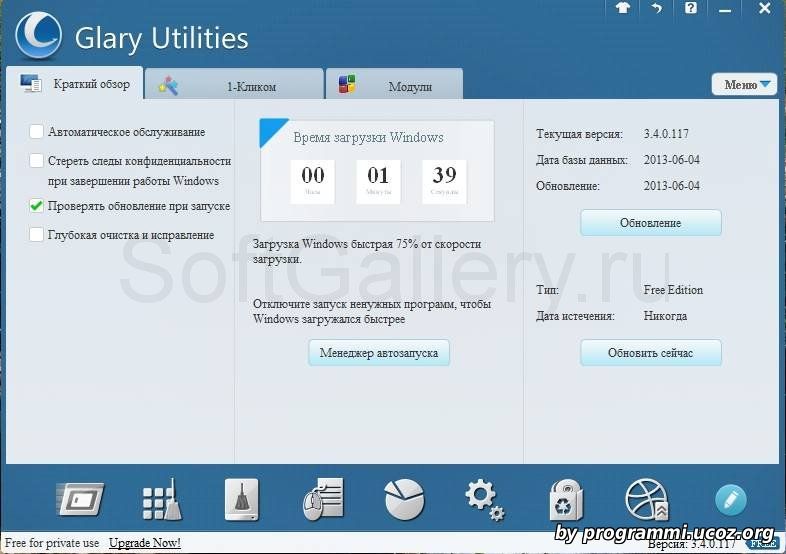
Task: Open the disk cleaner icon in bottom toolbar
Action: 81,499
